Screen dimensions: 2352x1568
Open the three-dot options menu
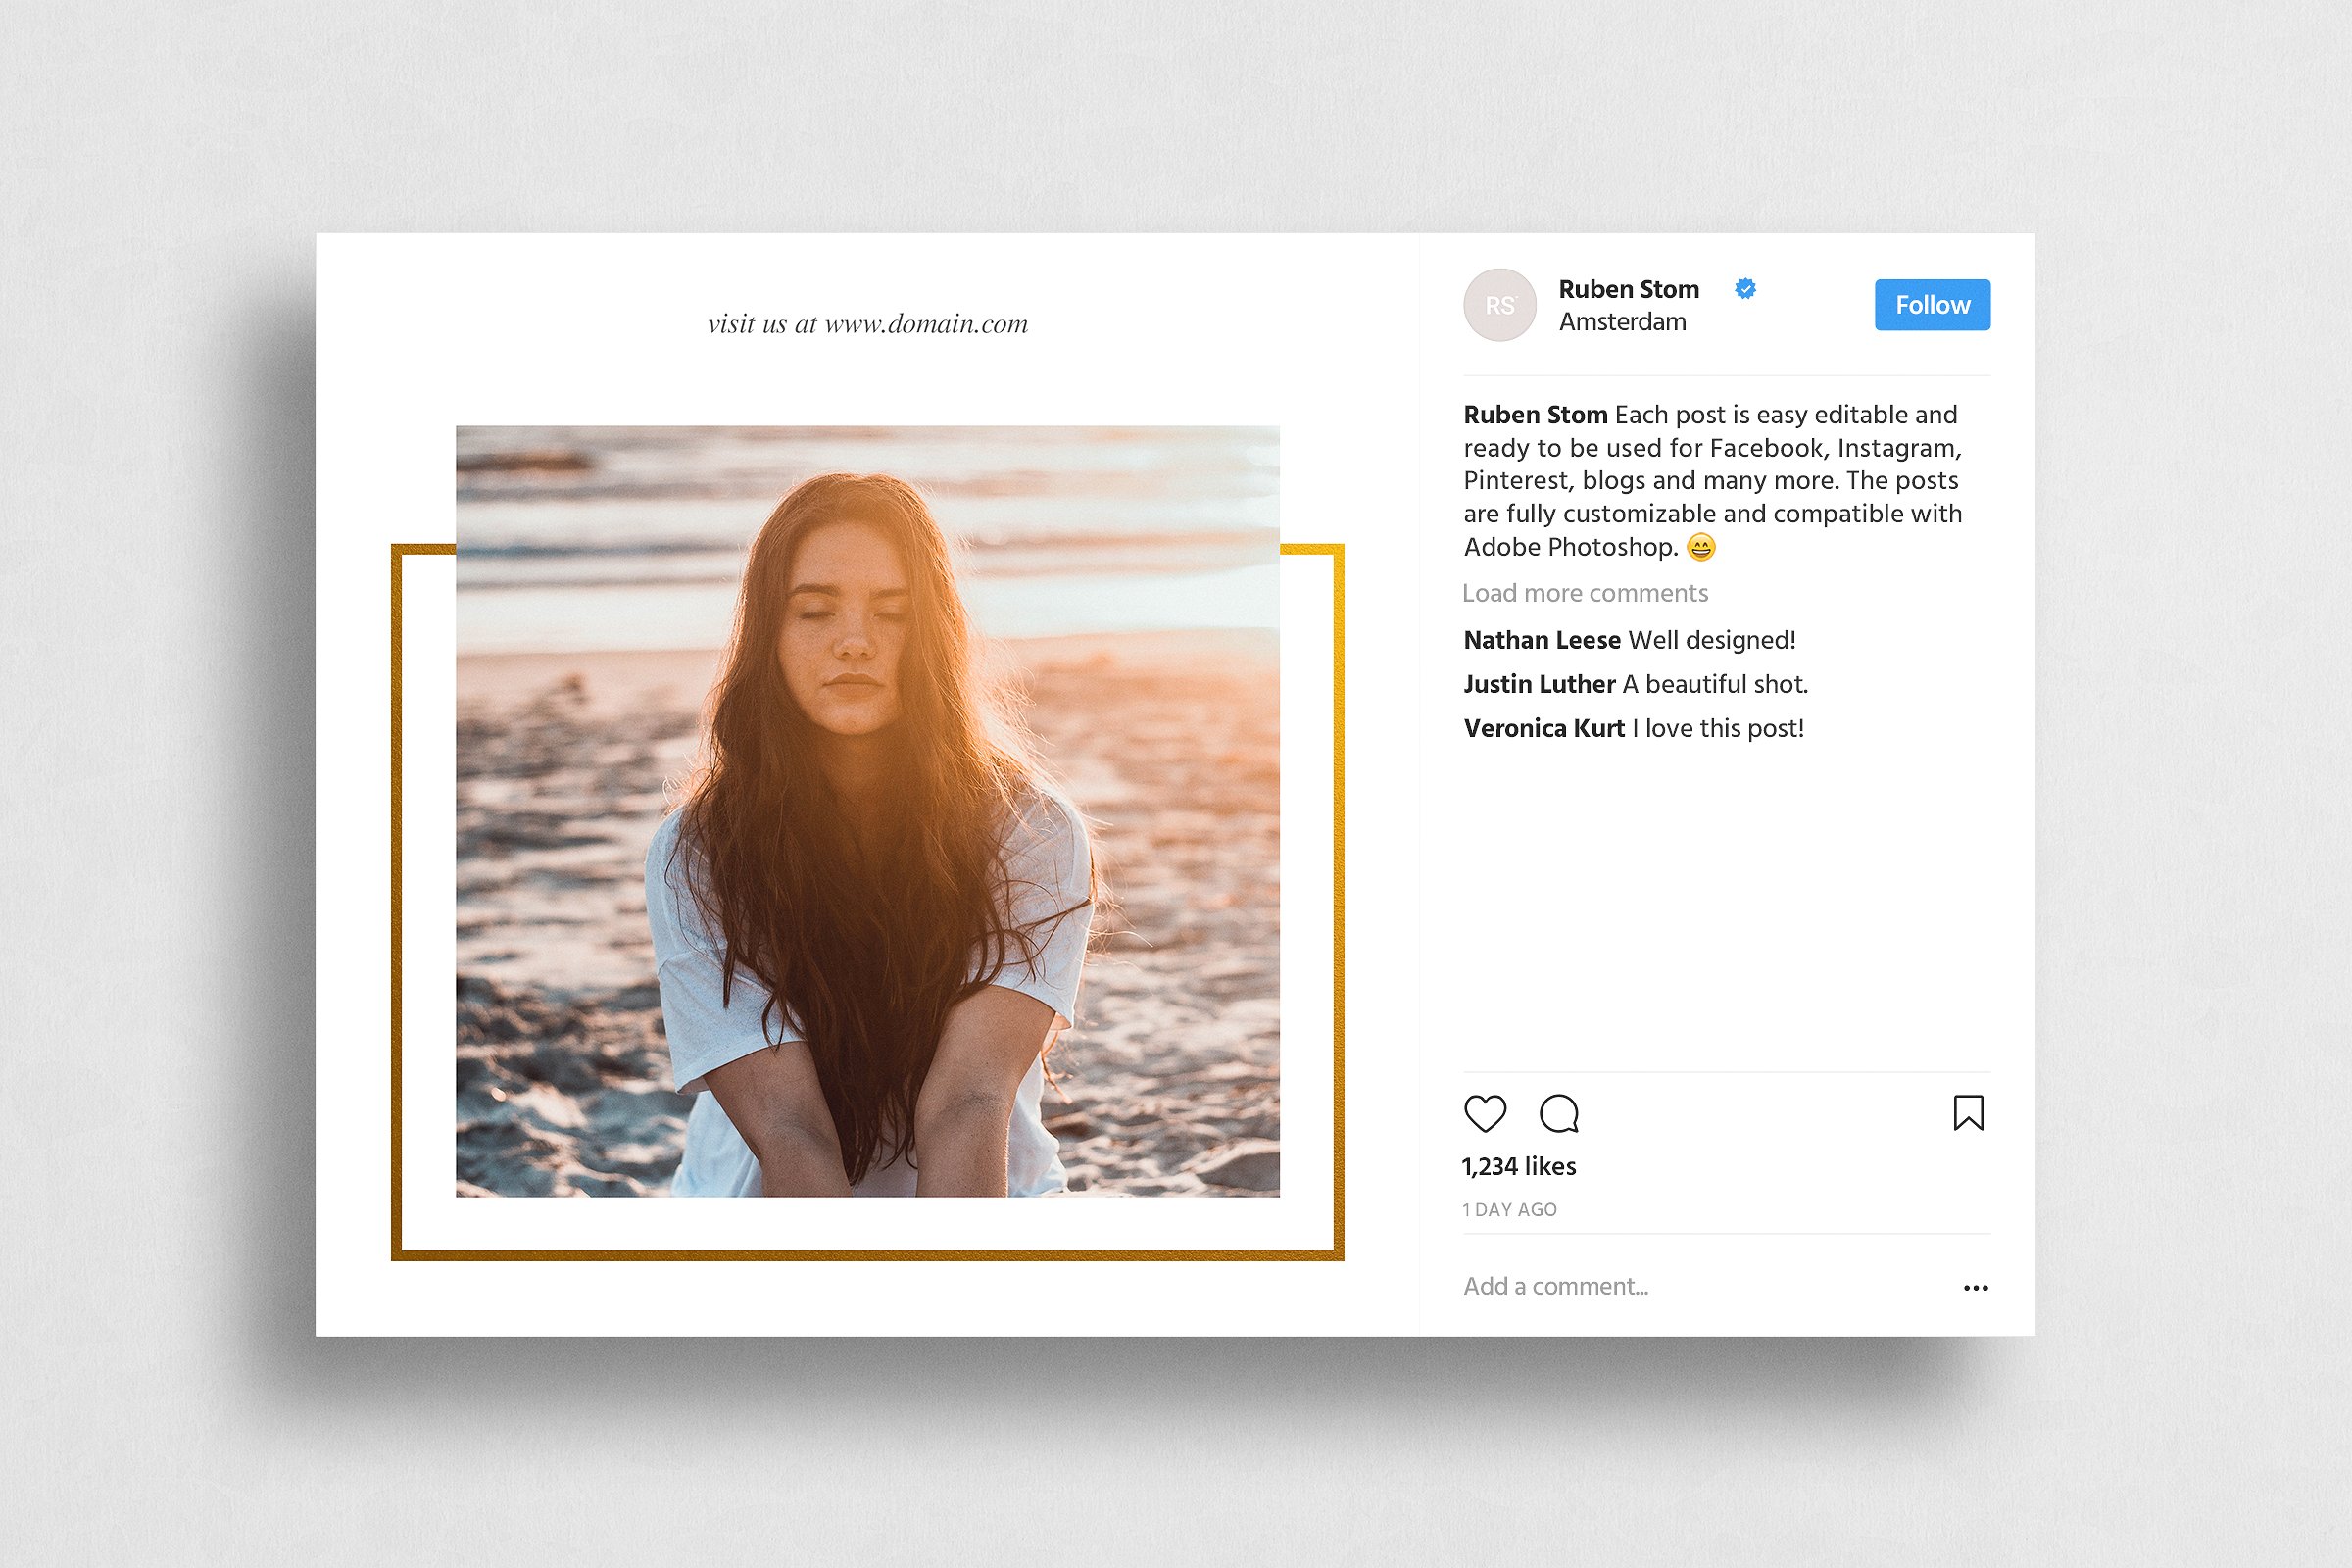(1976, 1287)
